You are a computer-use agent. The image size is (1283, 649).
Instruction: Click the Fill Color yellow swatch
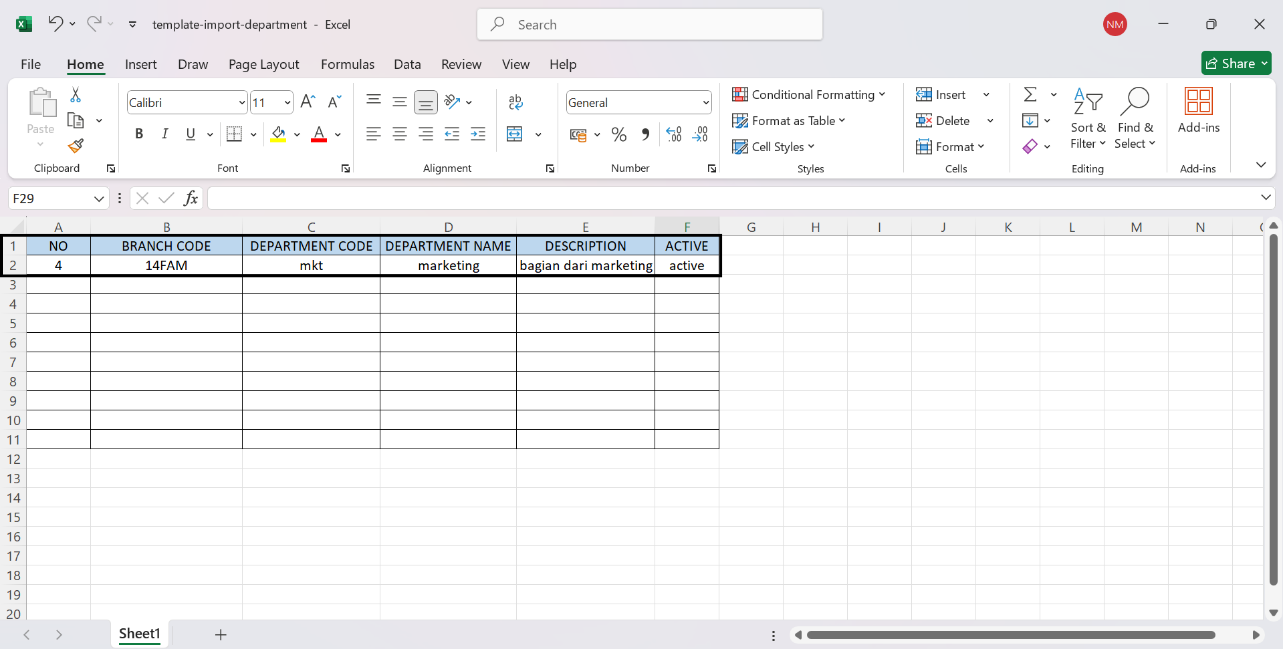point(278,134)
